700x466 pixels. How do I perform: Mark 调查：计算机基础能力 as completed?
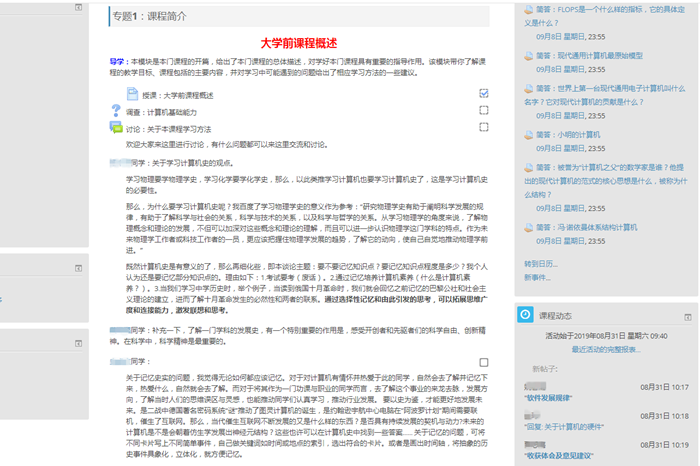(484, 111)
